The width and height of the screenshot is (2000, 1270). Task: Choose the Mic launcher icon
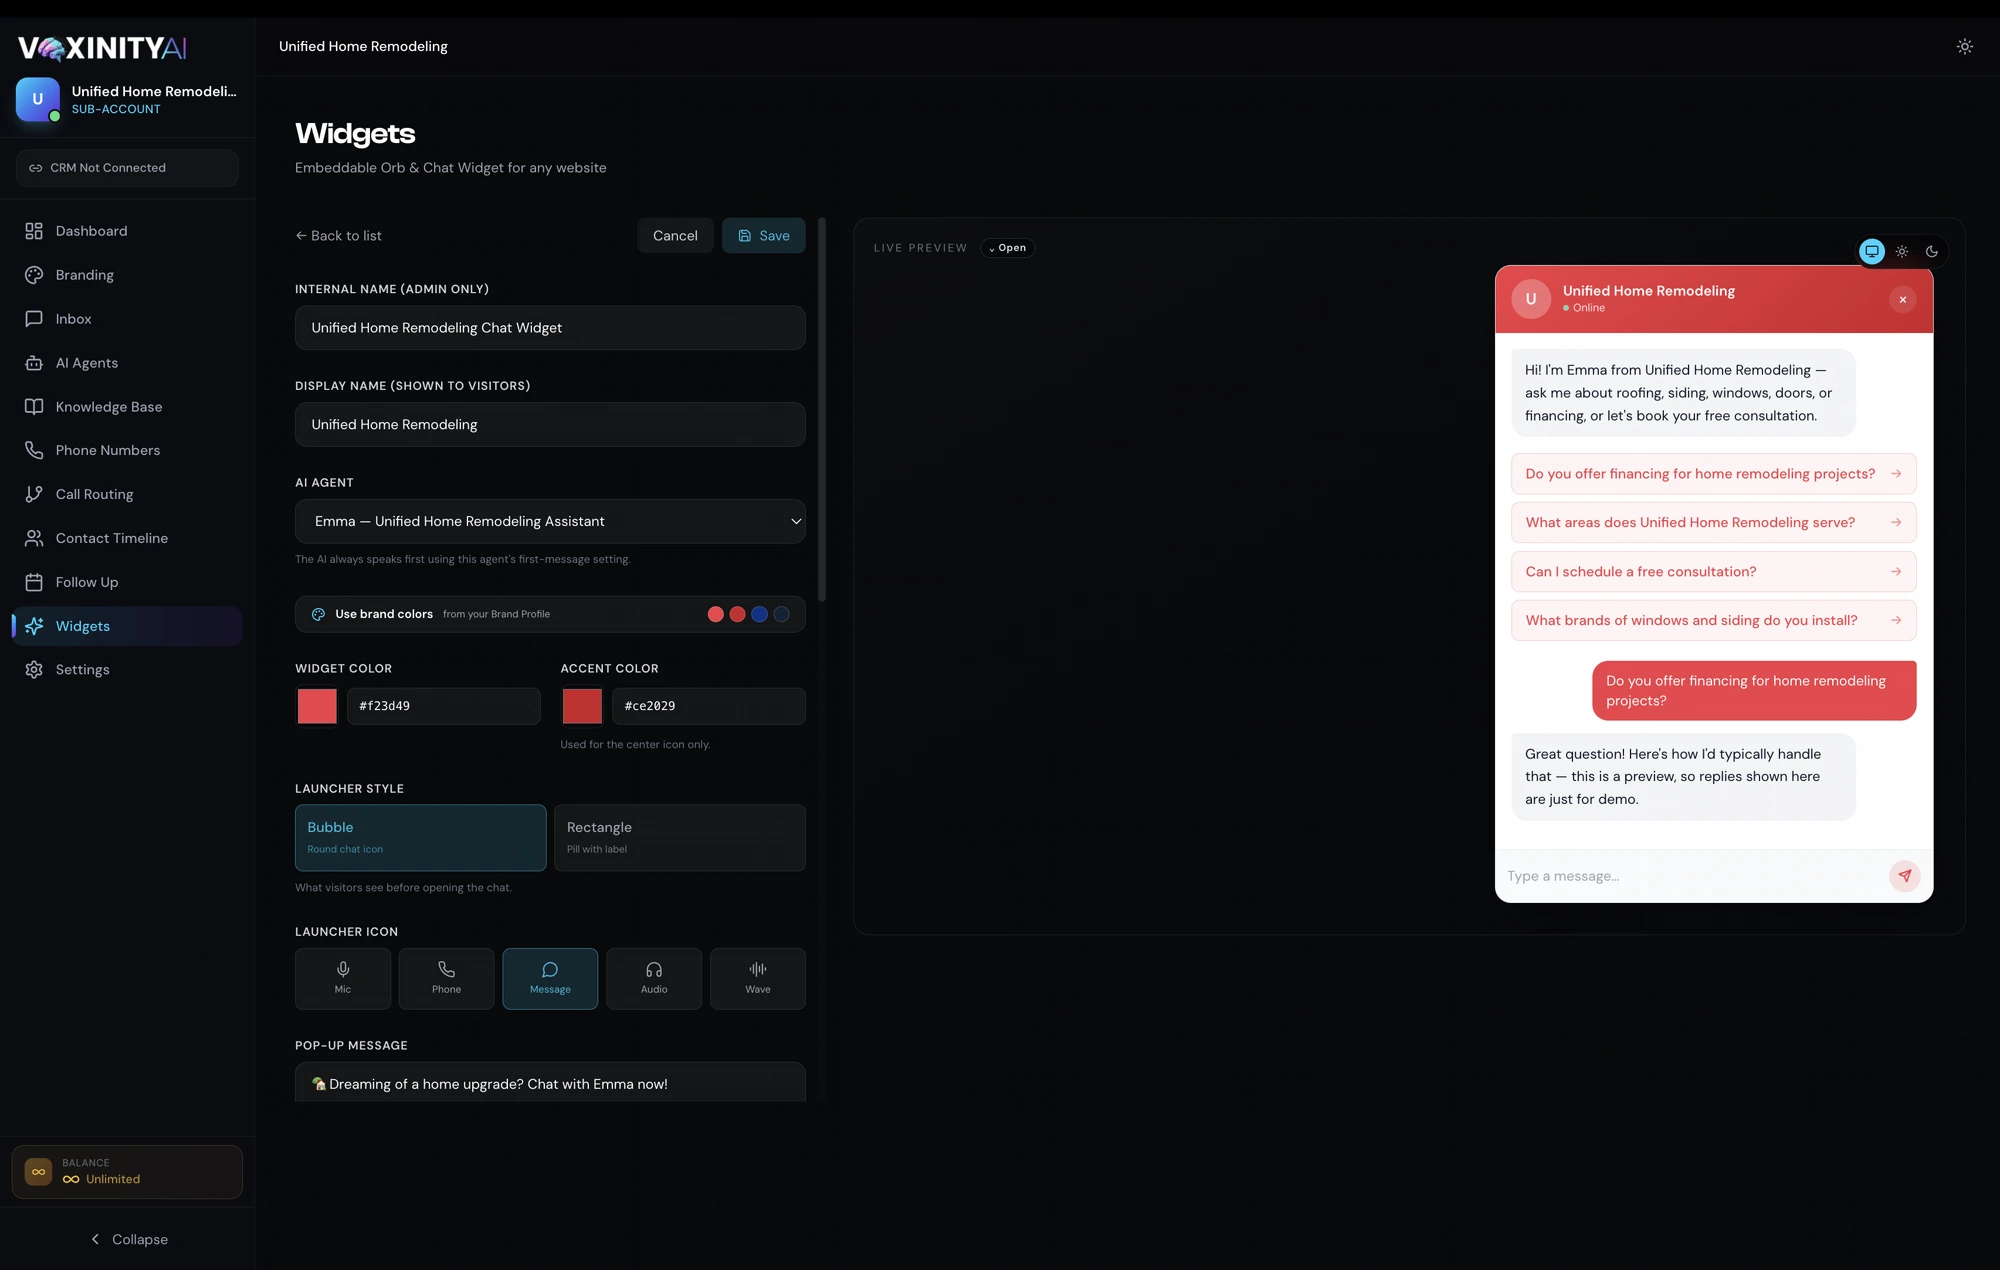(x=342, y=978)
